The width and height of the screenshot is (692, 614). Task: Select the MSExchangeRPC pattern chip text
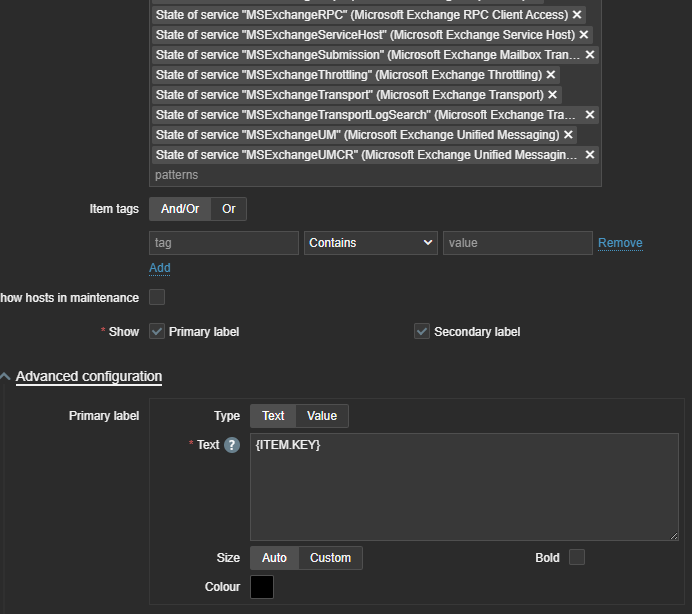pyautogui.click(x=362, y=15)
